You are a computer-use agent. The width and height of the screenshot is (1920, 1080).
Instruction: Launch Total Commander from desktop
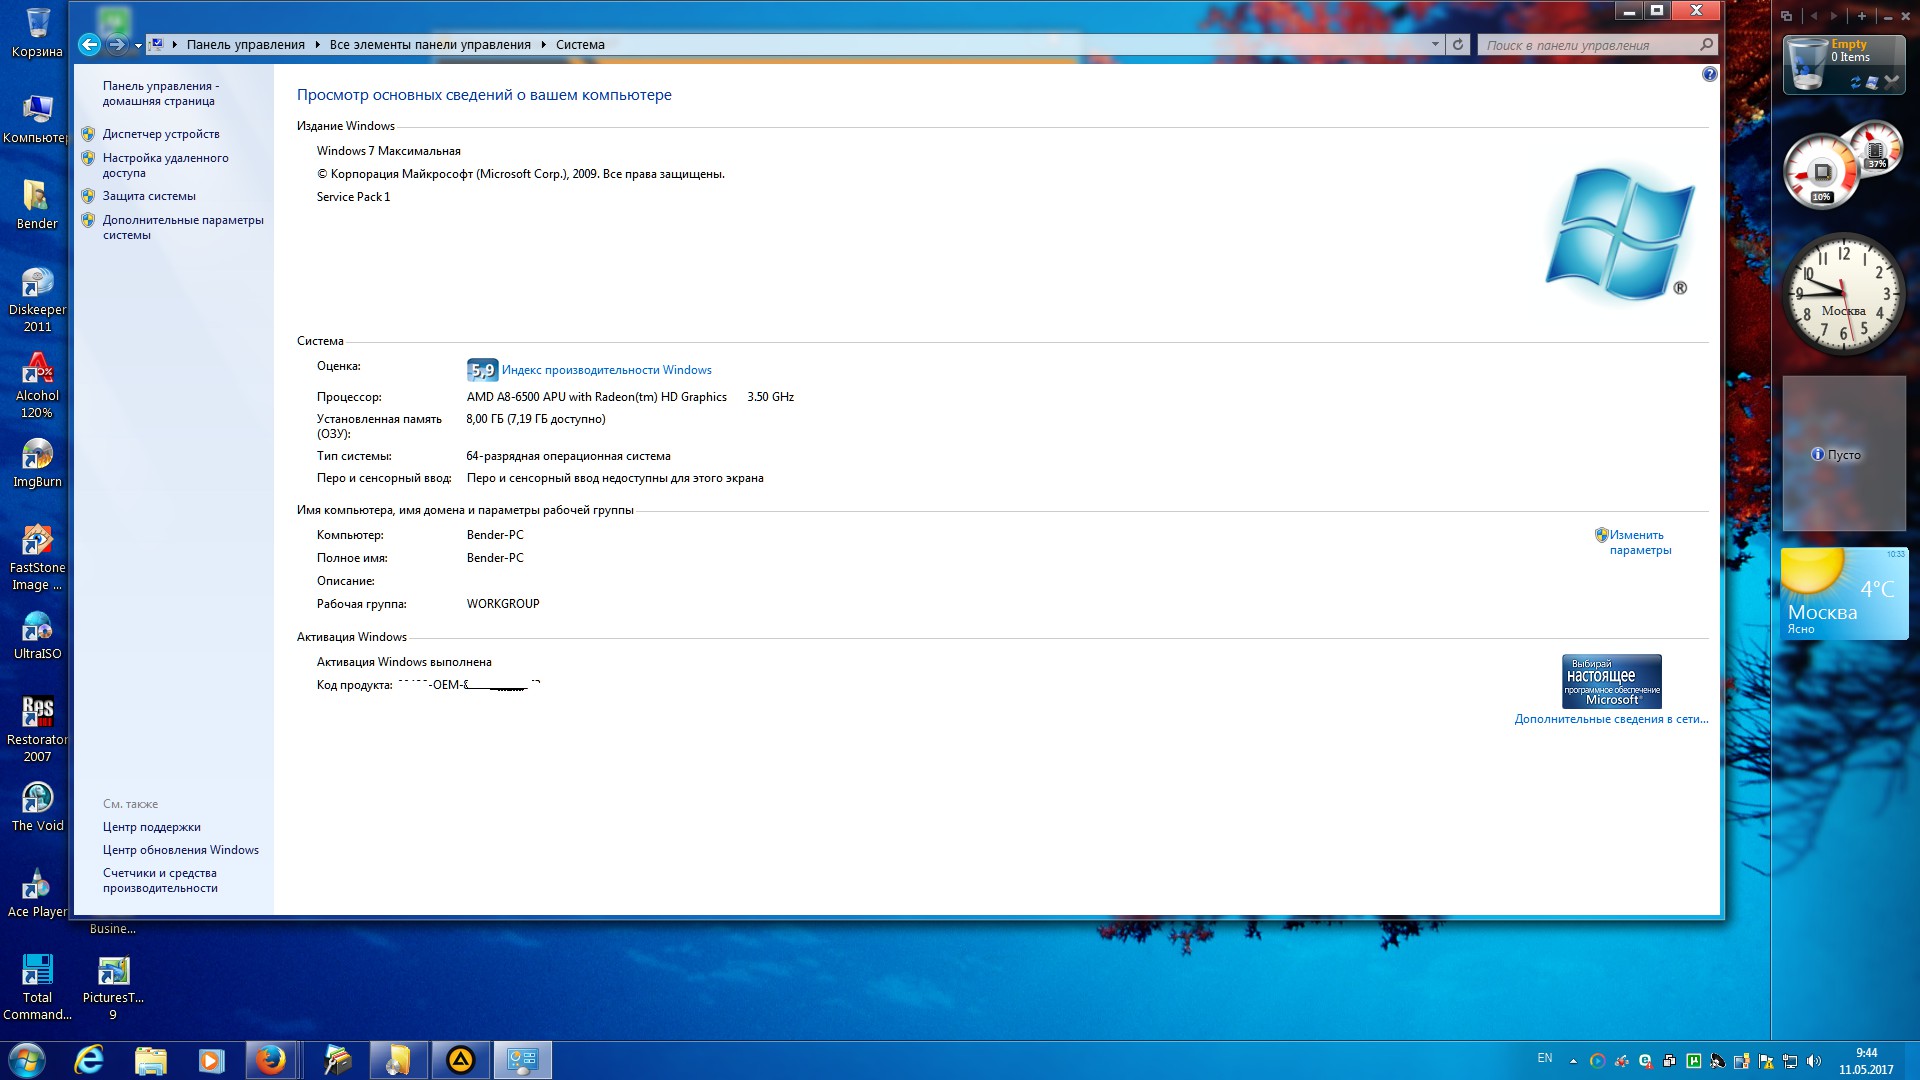pos(37,987)
